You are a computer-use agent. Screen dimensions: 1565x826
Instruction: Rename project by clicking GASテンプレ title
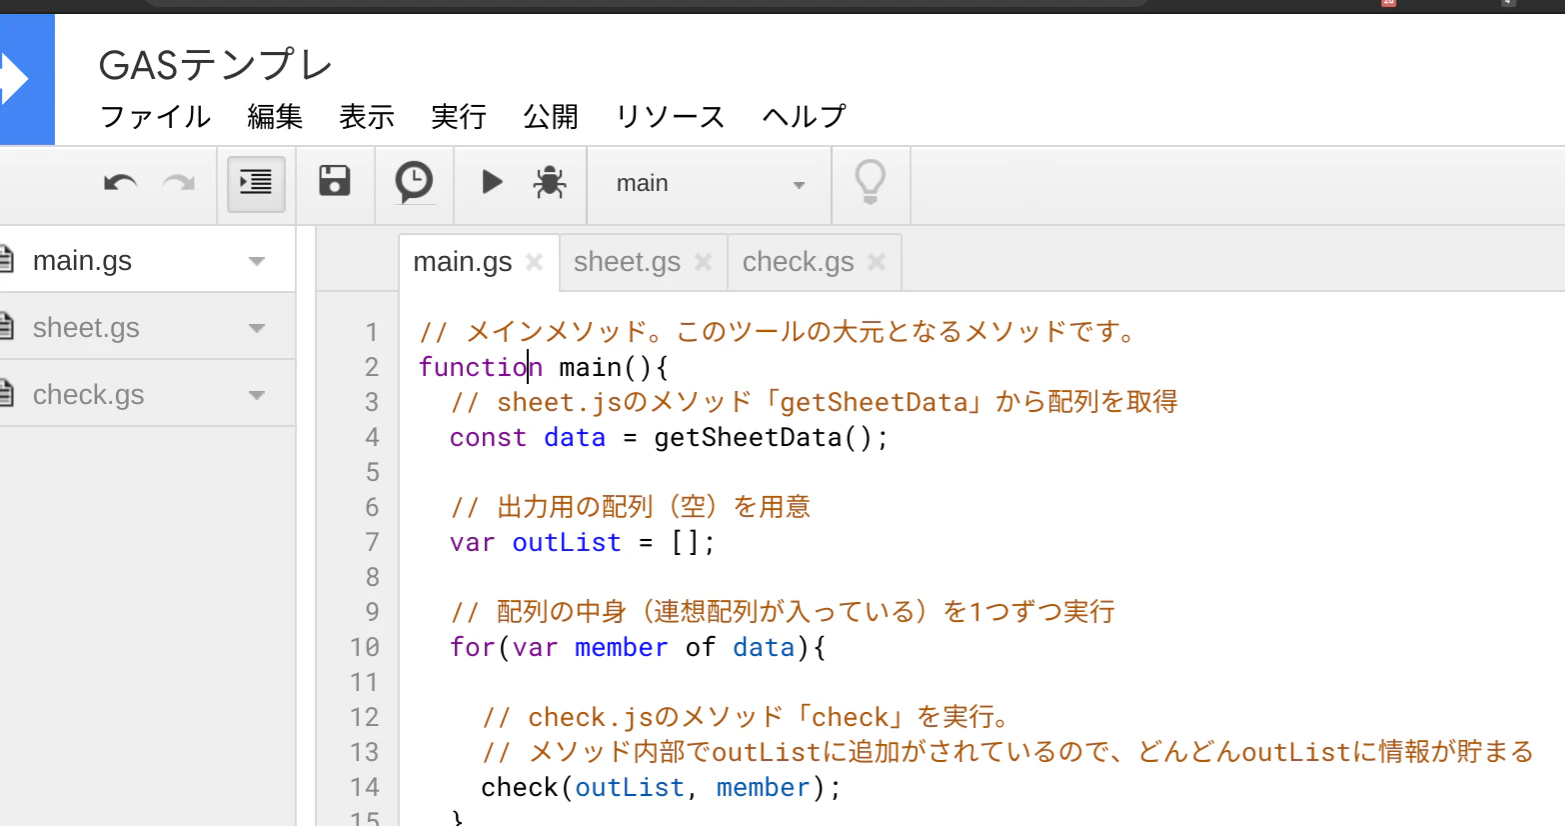tap(215, 66)
